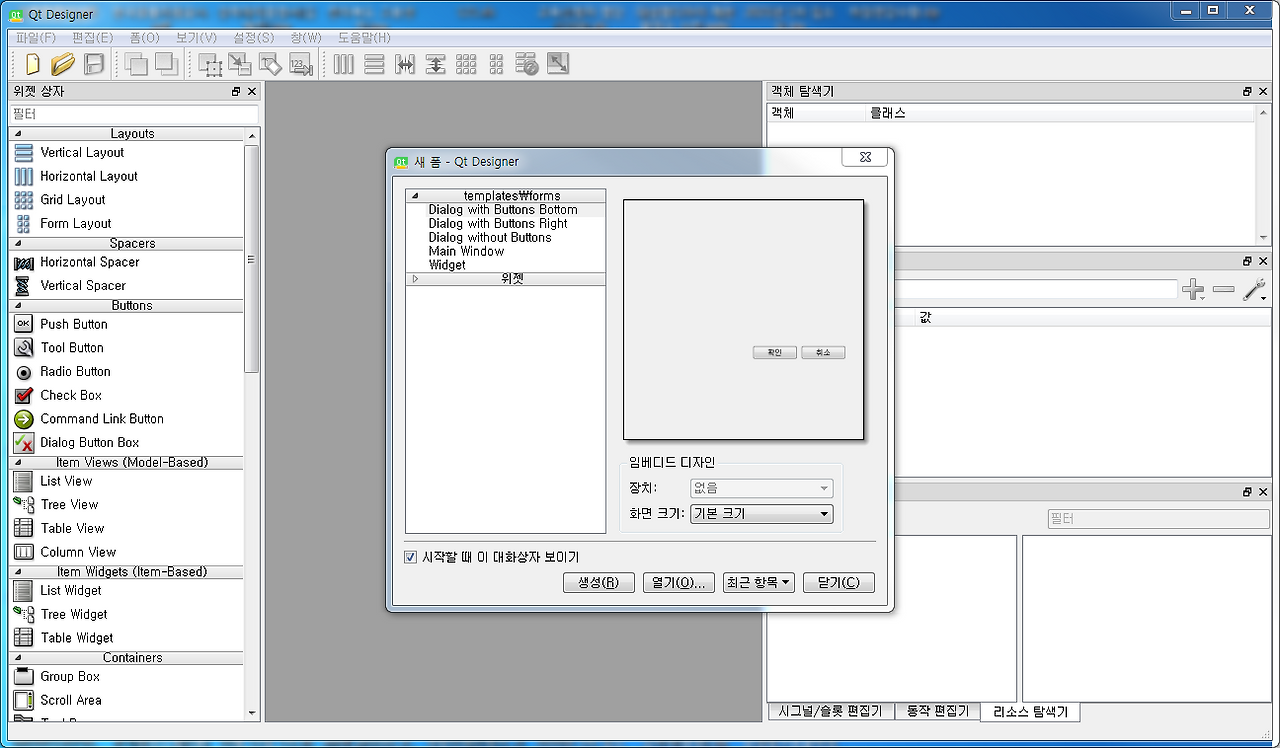
Task: Switch to widget editing mode
Action: coord(210,64)
